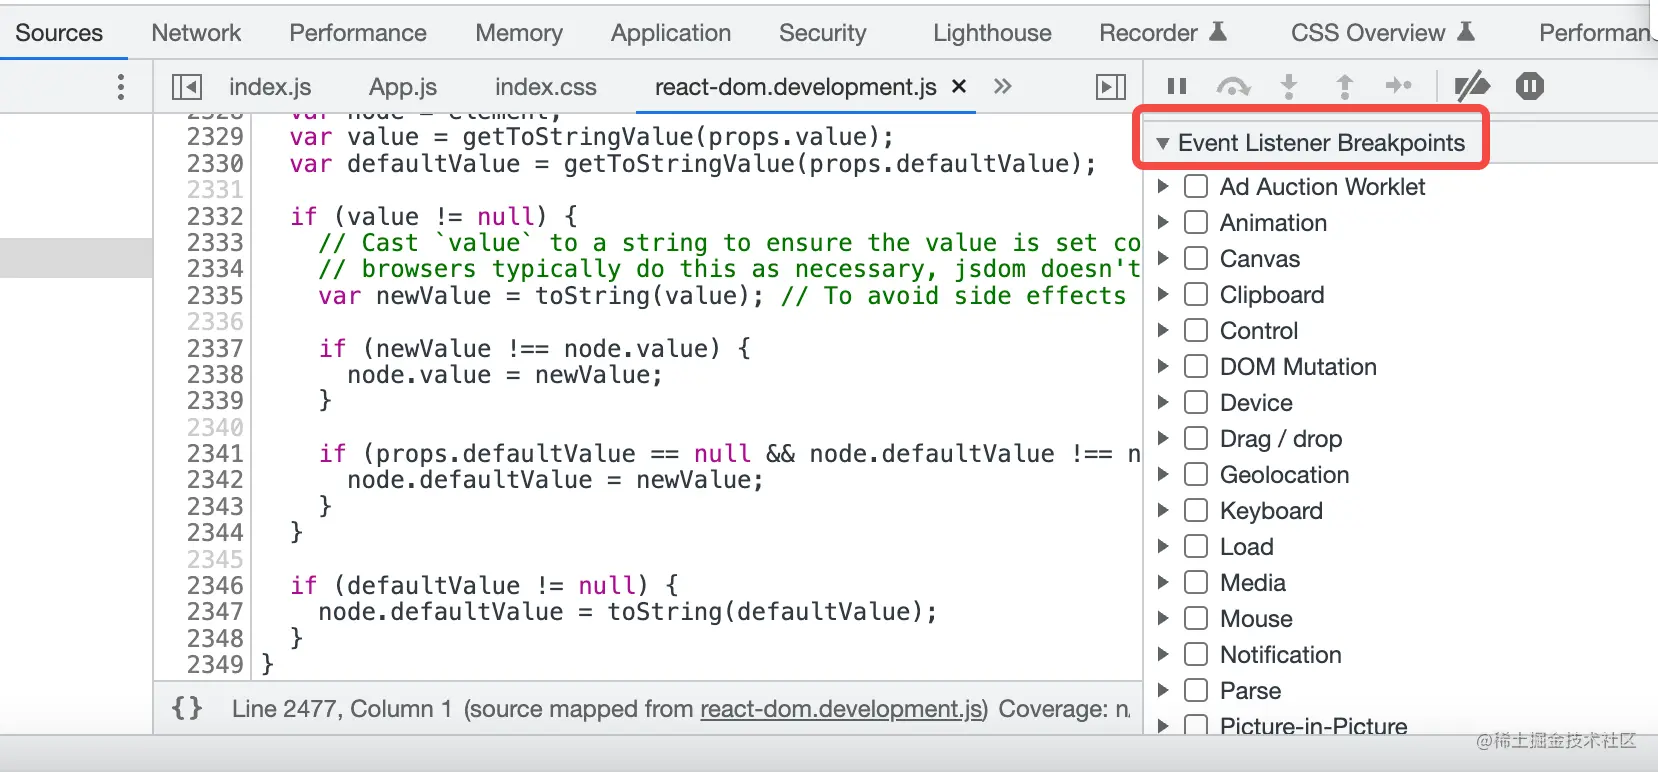The width and height of the screenshot is (1658, 772).
Task: Show more open file tabs chevron
Action: coord(1003,87)
